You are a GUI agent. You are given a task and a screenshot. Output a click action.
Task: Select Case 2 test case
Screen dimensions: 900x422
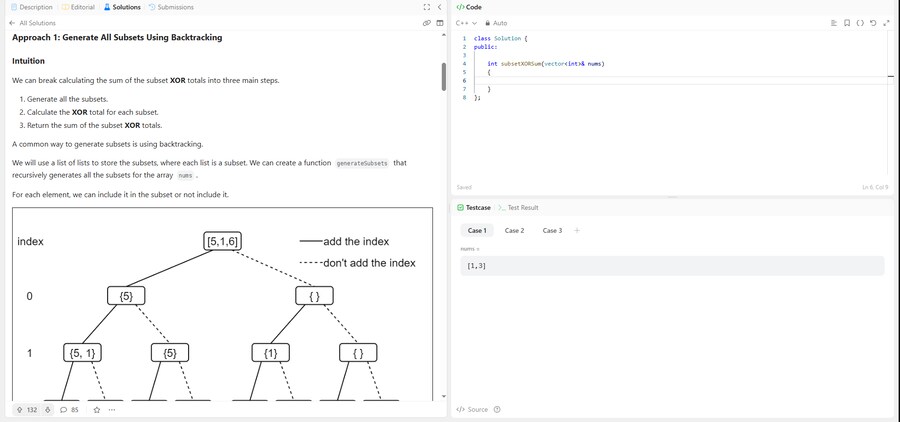(514, 230)
